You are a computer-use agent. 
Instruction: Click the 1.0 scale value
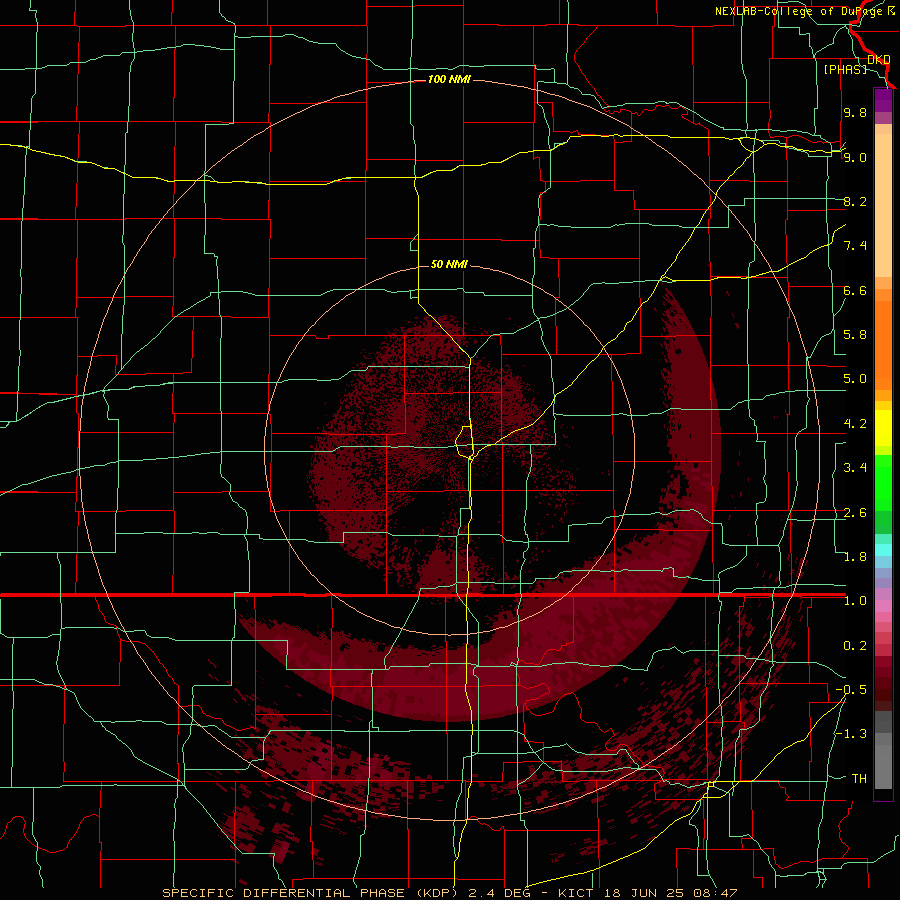(x=855, y=601)
